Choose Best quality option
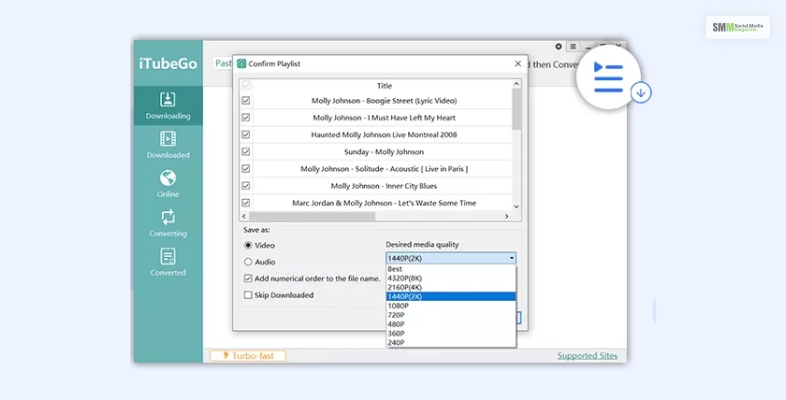This screenshot has height=400, width=786. (451, 269)
